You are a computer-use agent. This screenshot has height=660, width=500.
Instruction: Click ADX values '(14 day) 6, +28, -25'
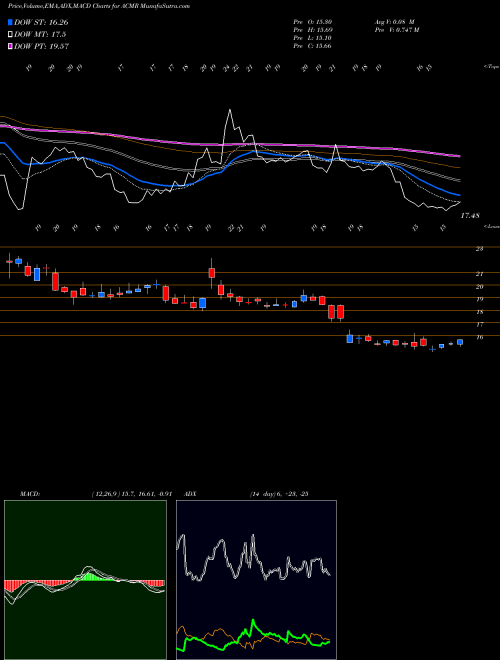pyautogui.click(x=279, y=494)
